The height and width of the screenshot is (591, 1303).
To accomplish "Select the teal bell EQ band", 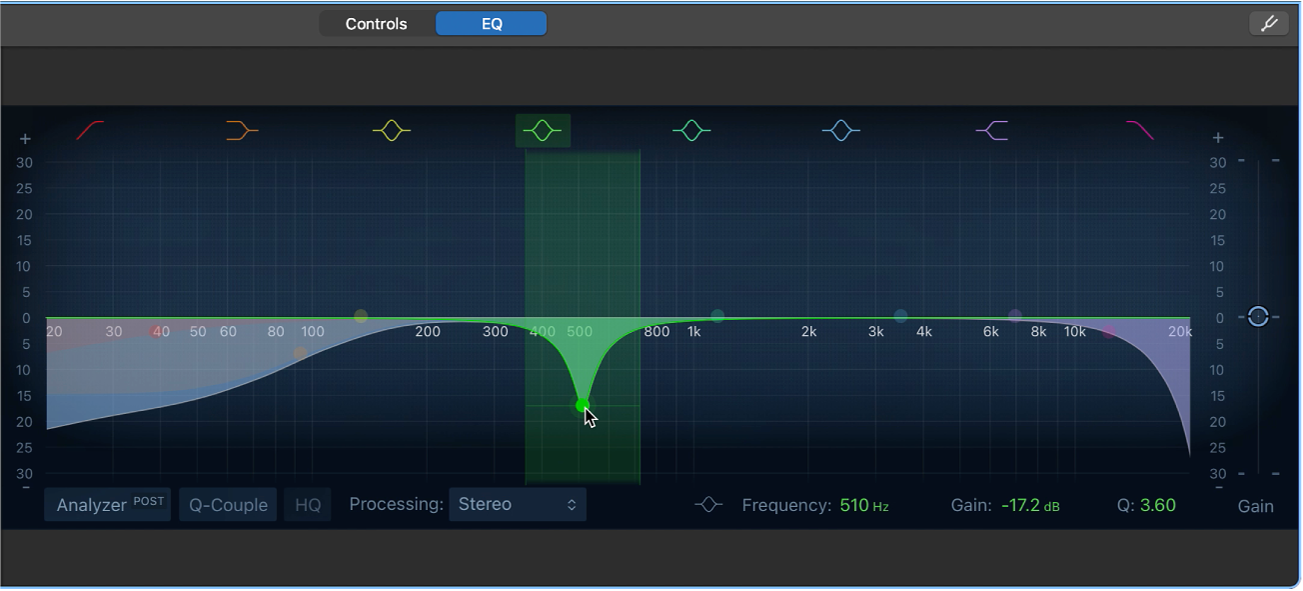I will coord(691,129).
